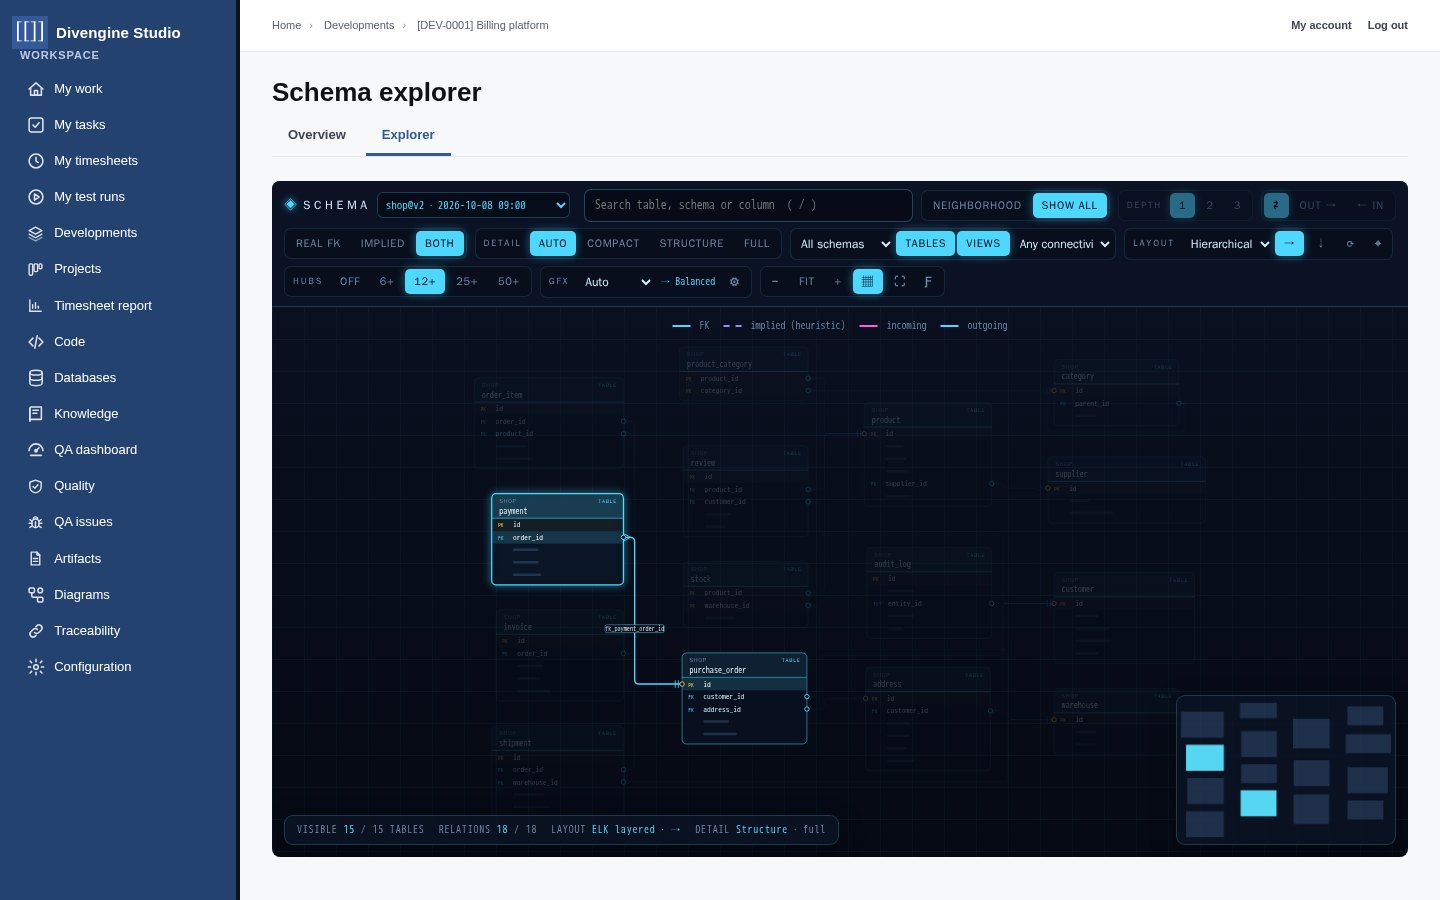Select REAL FK relation mode
The image size is (1440, 900).
click(x=318, y=244)
